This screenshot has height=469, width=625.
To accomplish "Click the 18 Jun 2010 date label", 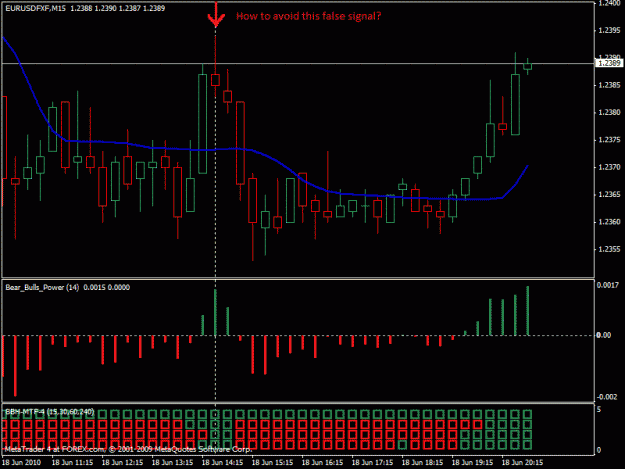I will tap(22, 463).
